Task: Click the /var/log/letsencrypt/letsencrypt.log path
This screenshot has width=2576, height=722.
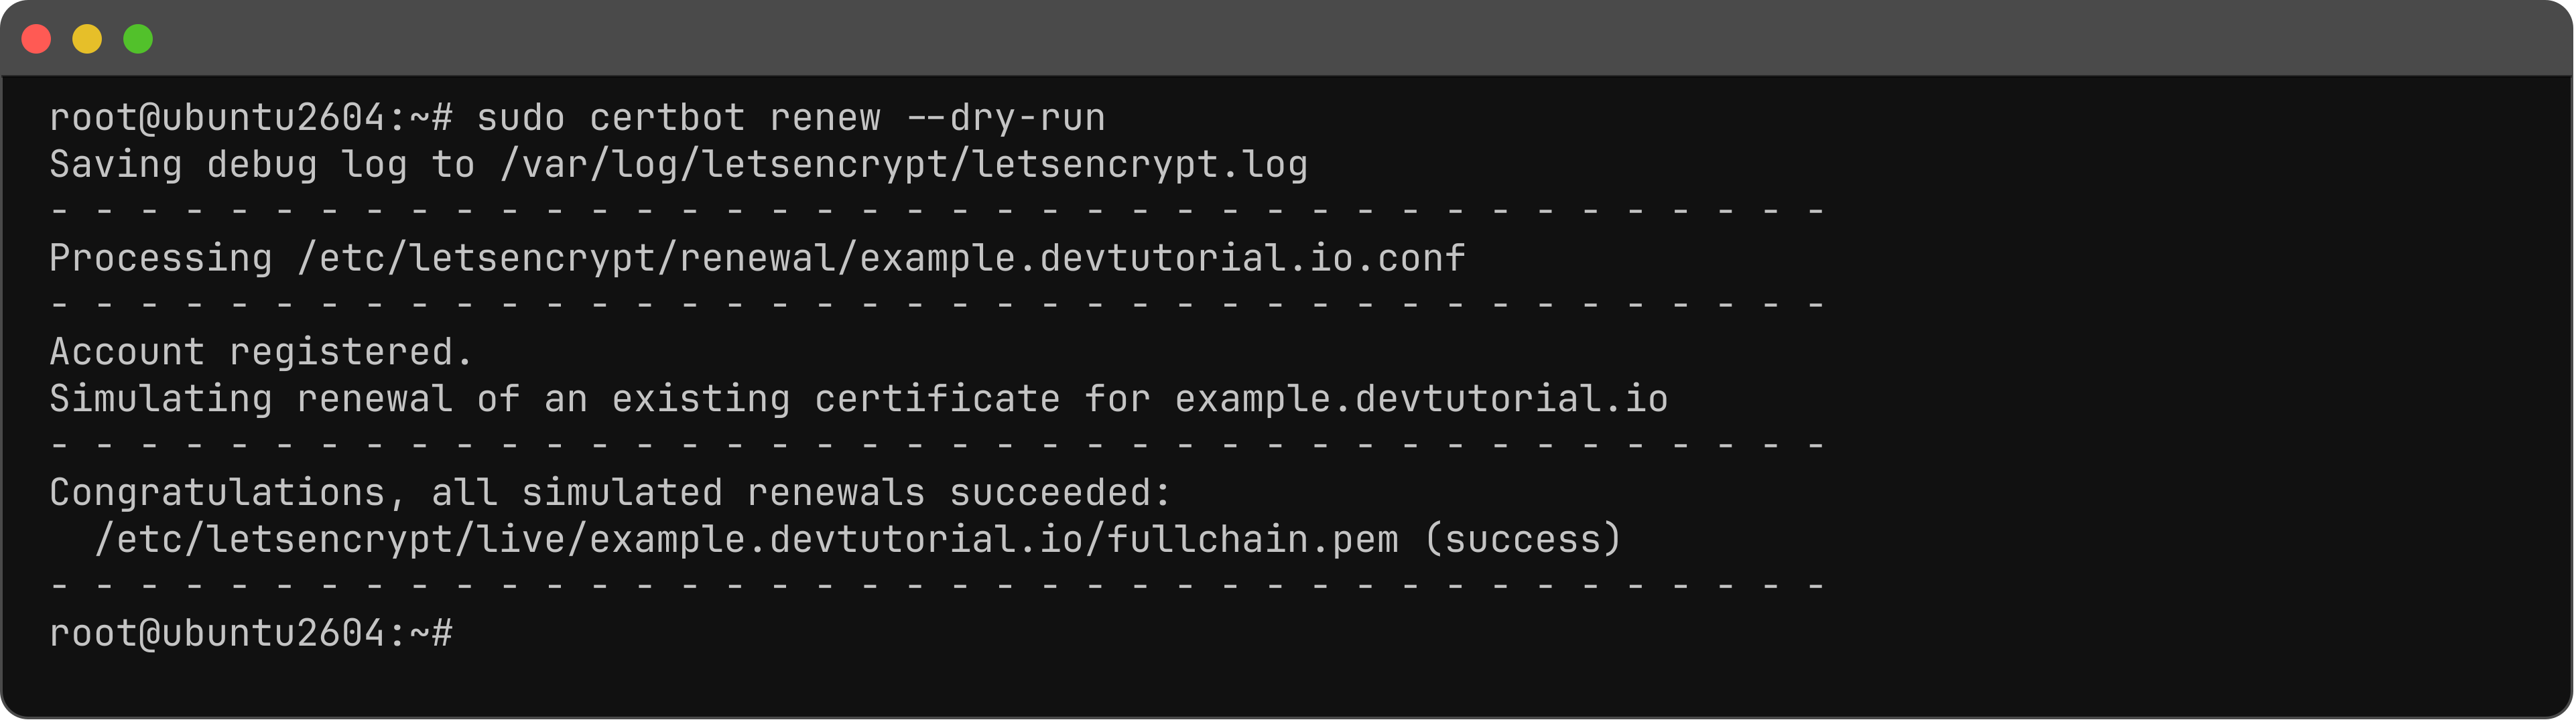Action: 904,165
